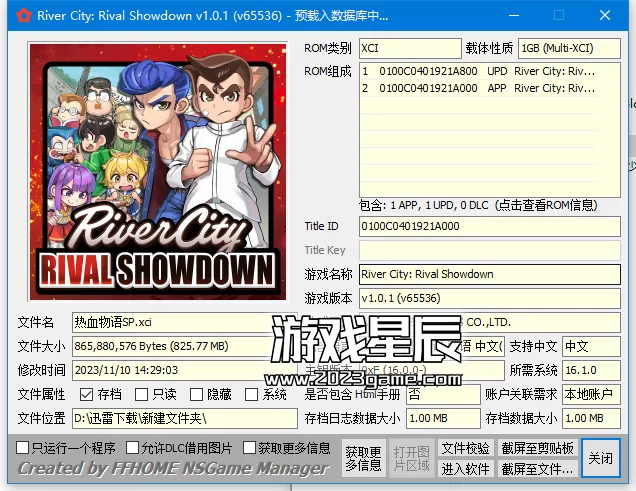Enable 只运行一个程序 option
Viewport: 636px width, 491px height.
click(23, 448)
